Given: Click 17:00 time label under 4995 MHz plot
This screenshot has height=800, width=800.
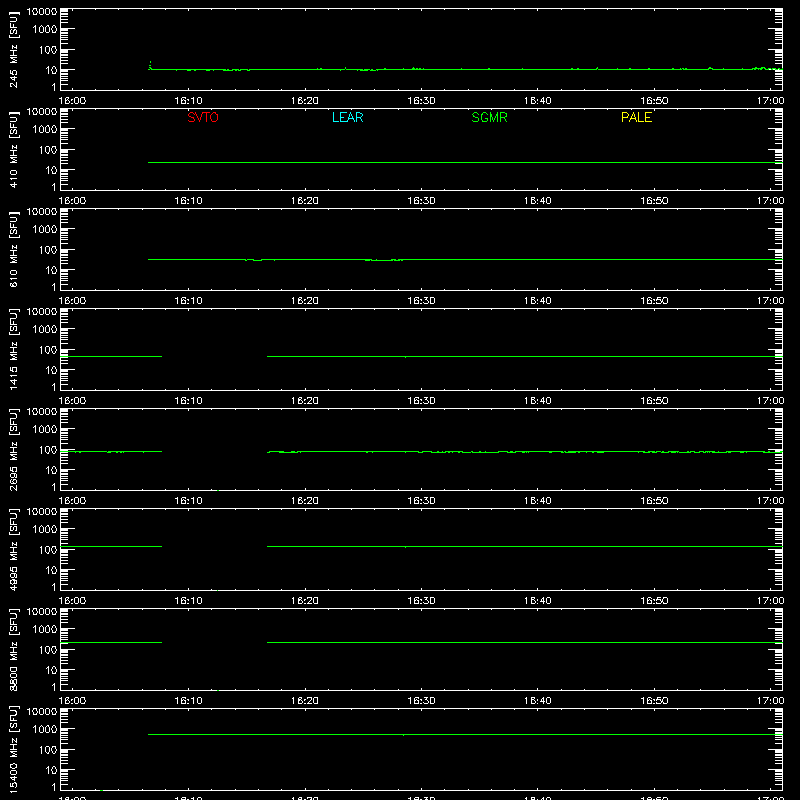Looking at the screenshot, I should coord(770,601).
